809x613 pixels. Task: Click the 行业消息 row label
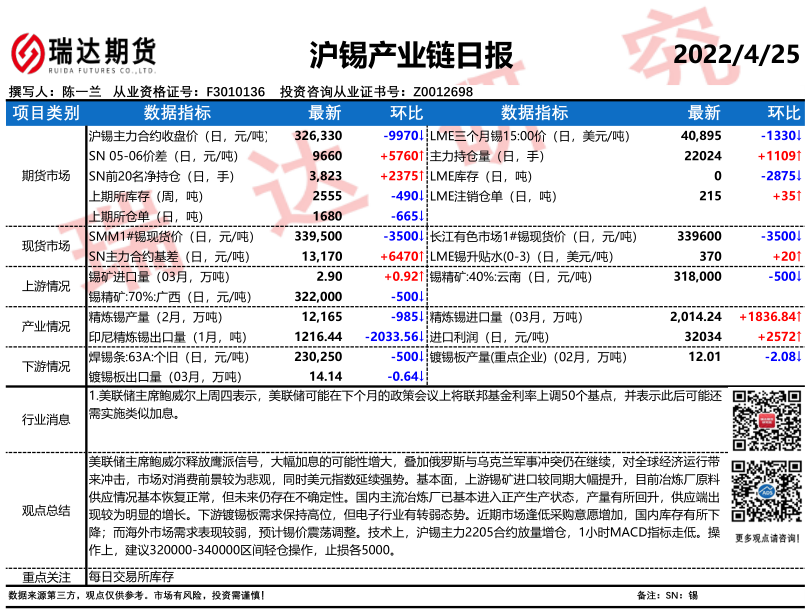click(x=46, y=420)
